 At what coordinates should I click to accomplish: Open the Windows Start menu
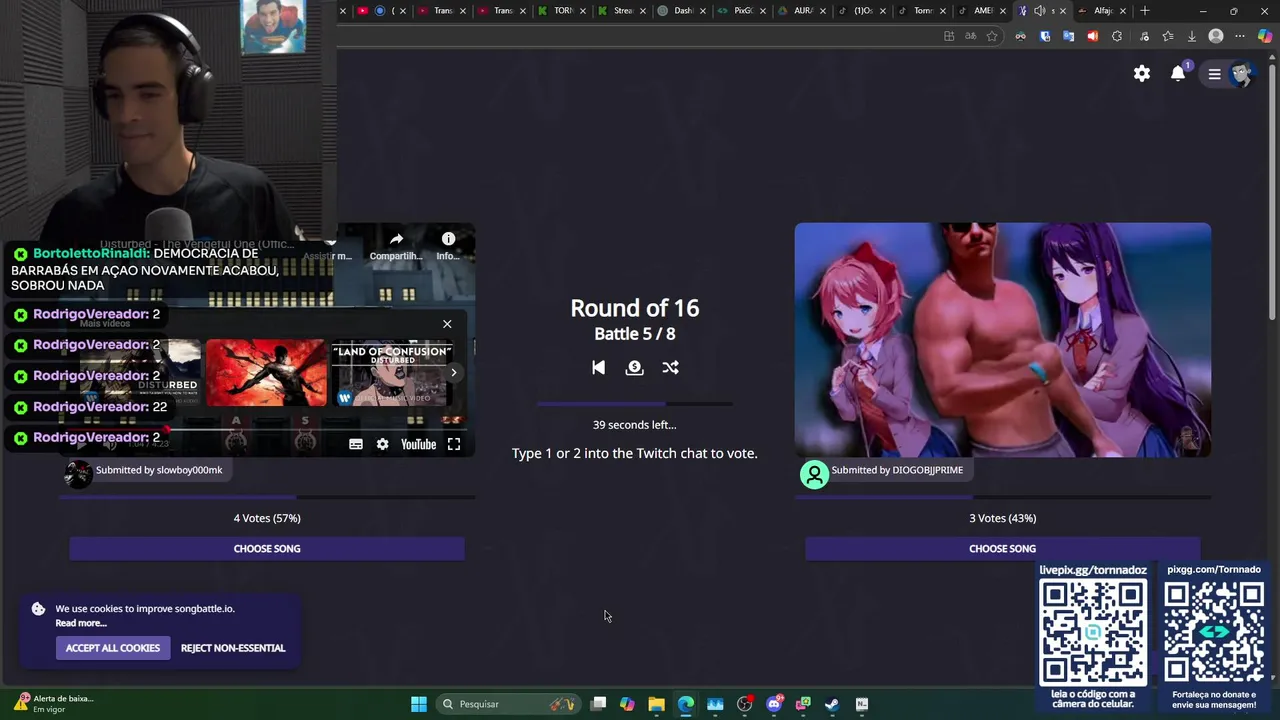(x=419, y=704)
